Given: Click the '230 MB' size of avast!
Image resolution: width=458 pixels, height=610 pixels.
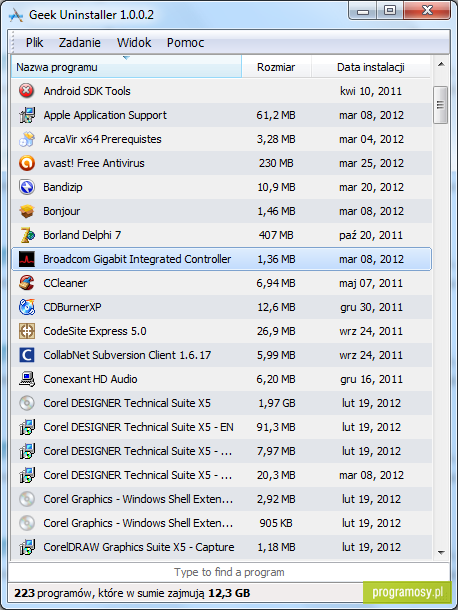Looking at the screenshot, I should click(x=276, y=163).
